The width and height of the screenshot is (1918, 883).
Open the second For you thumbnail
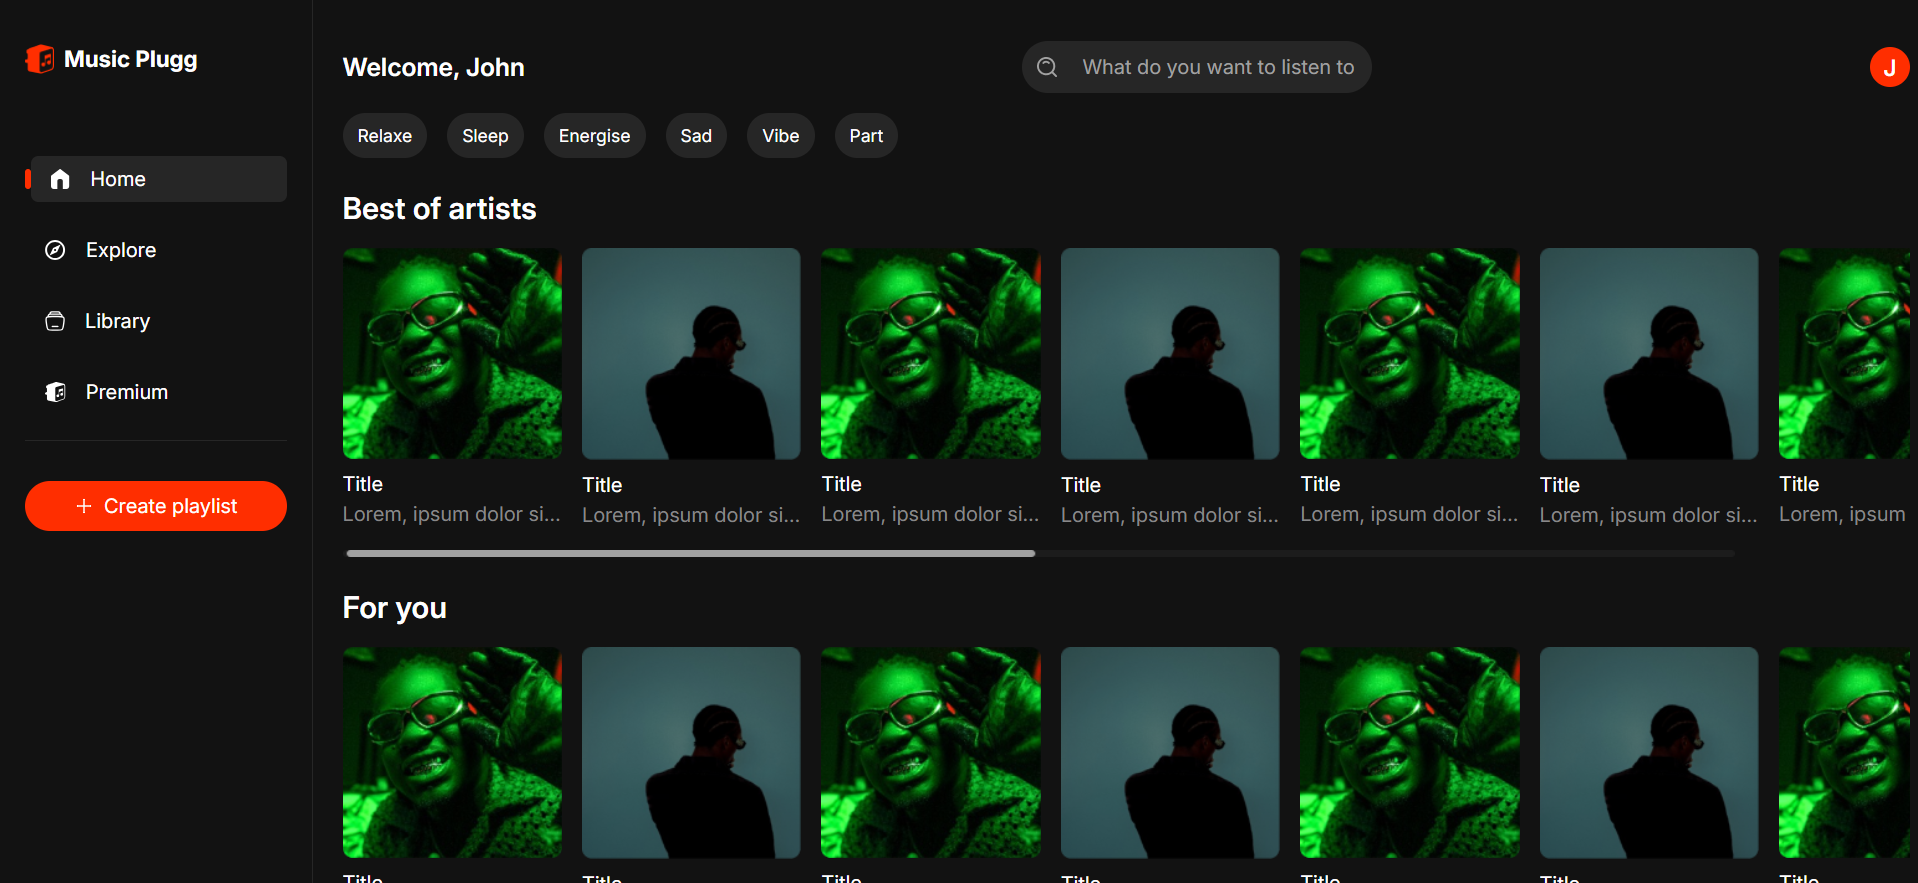point(691,753)
